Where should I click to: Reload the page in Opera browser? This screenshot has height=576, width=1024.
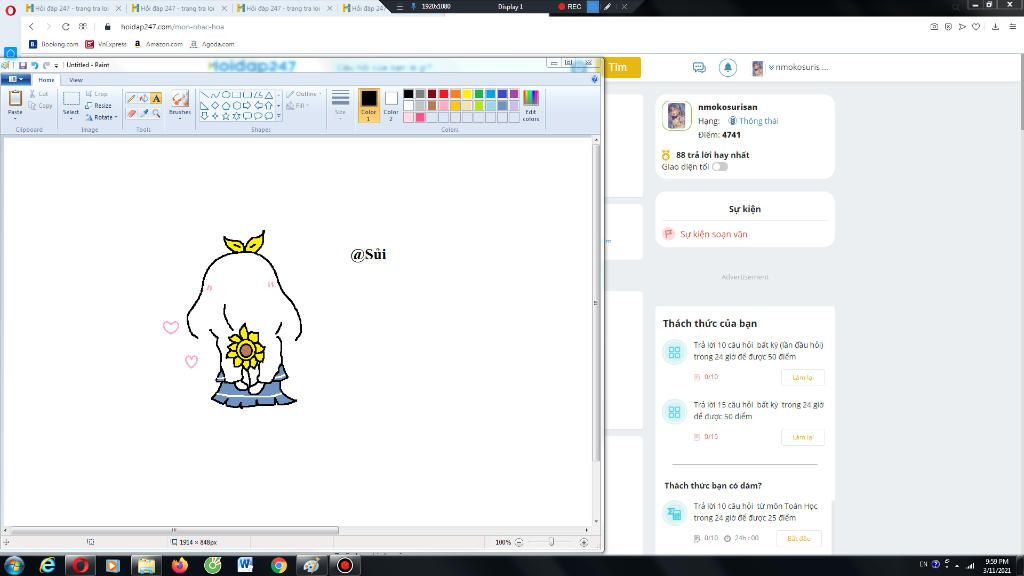tap(65, 27)
